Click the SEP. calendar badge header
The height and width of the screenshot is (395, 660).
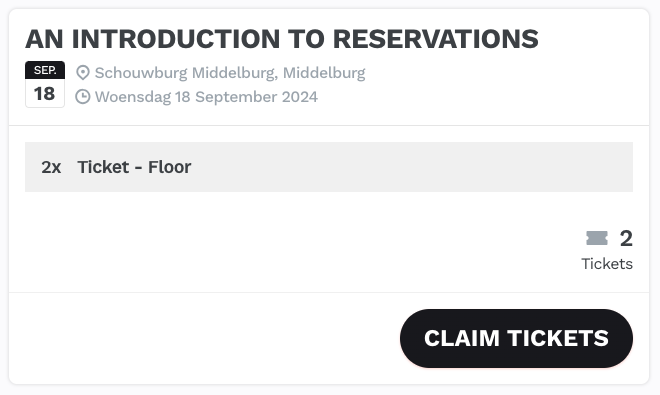[45, 70]
